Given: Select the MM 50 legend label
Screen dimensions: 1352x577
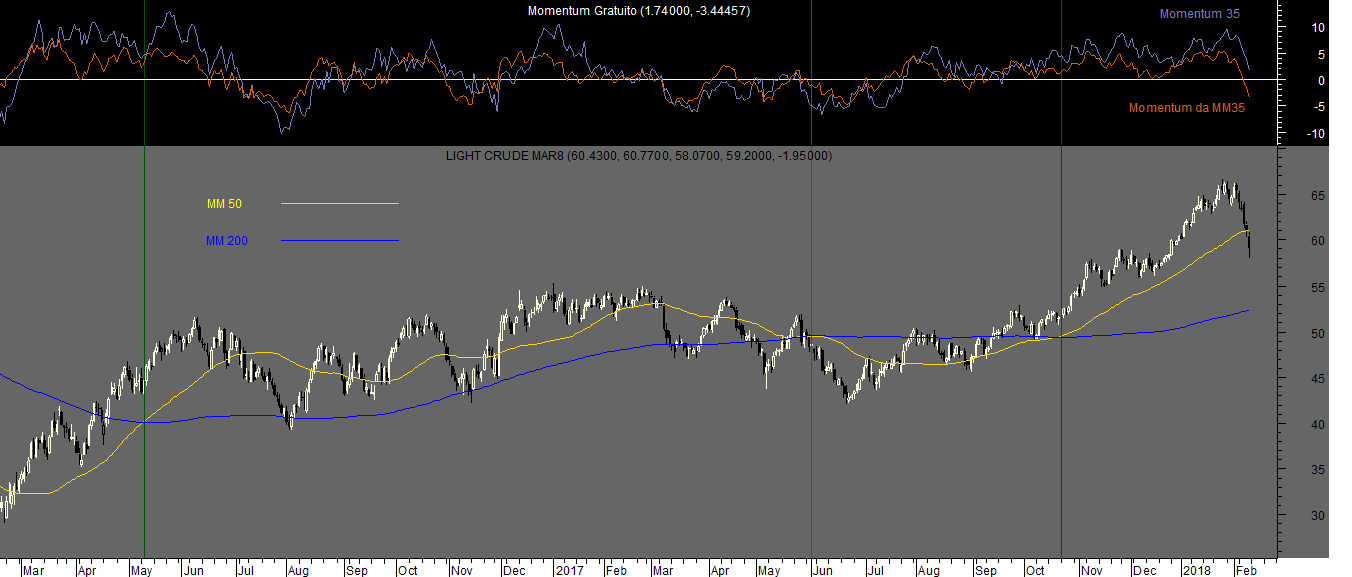Looking at the screenshot, I should (x=224, y=204).
